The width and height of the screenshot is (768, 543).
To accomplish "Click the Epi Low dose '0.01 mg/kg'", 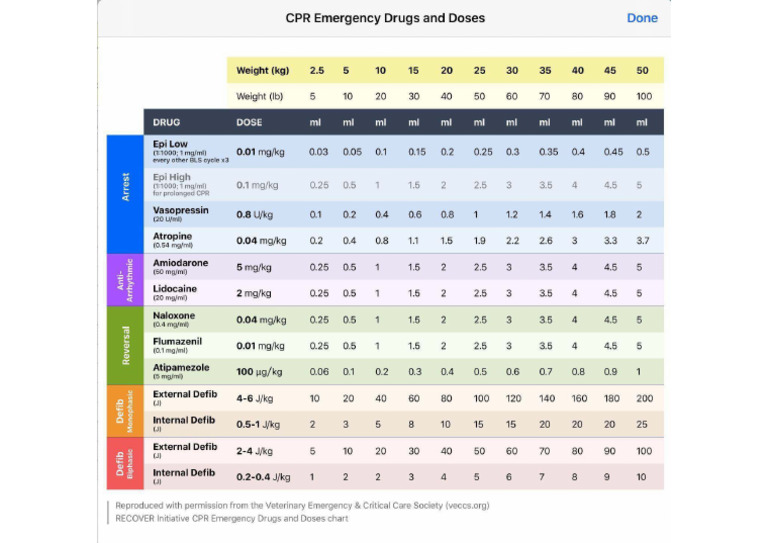I will tap(260, 152).
